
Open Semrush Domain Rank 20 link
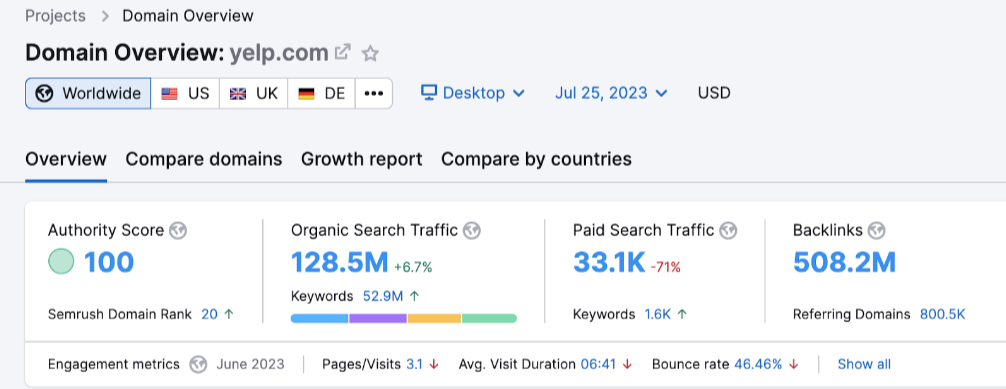[x=210, y=315]
